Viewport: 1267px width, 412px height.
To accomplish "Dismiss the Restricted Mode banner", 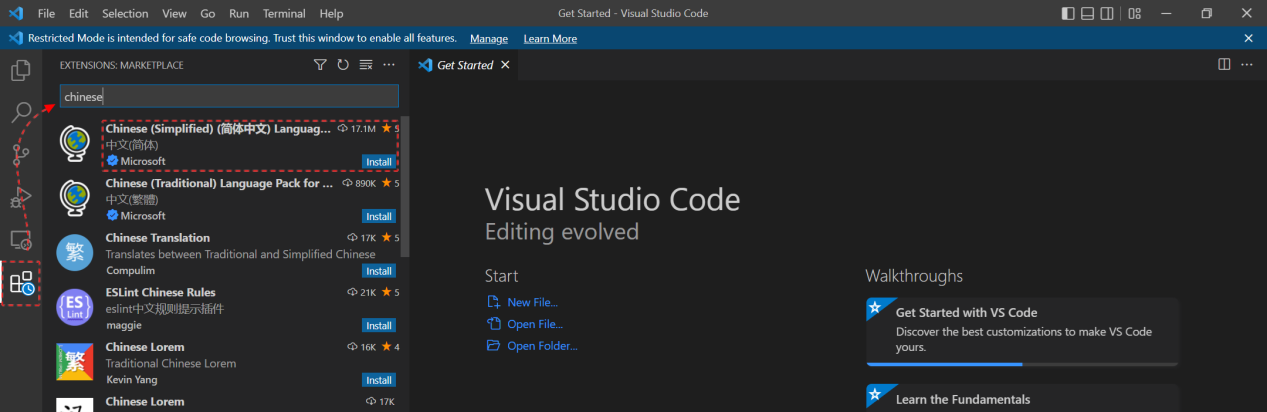I will pyautogui.click(x=1248, y=38).
